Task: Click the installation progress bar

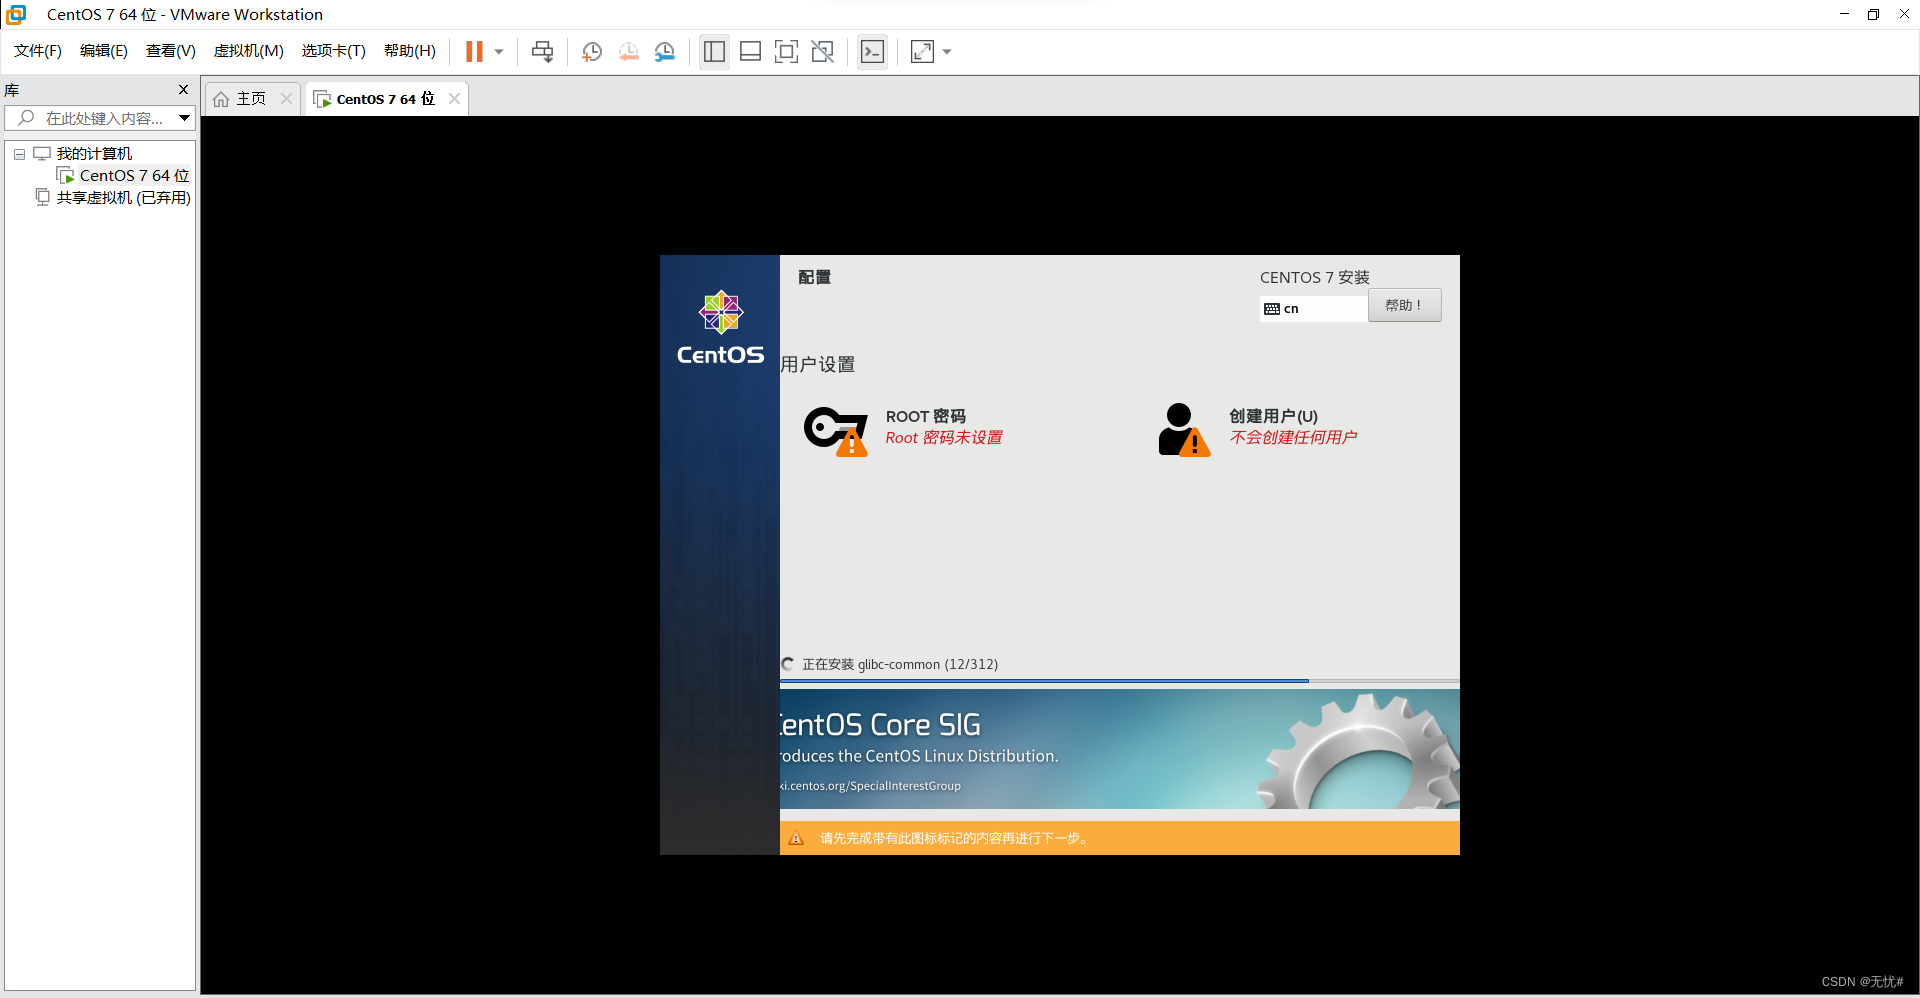Action: [x=1119, y=681]
